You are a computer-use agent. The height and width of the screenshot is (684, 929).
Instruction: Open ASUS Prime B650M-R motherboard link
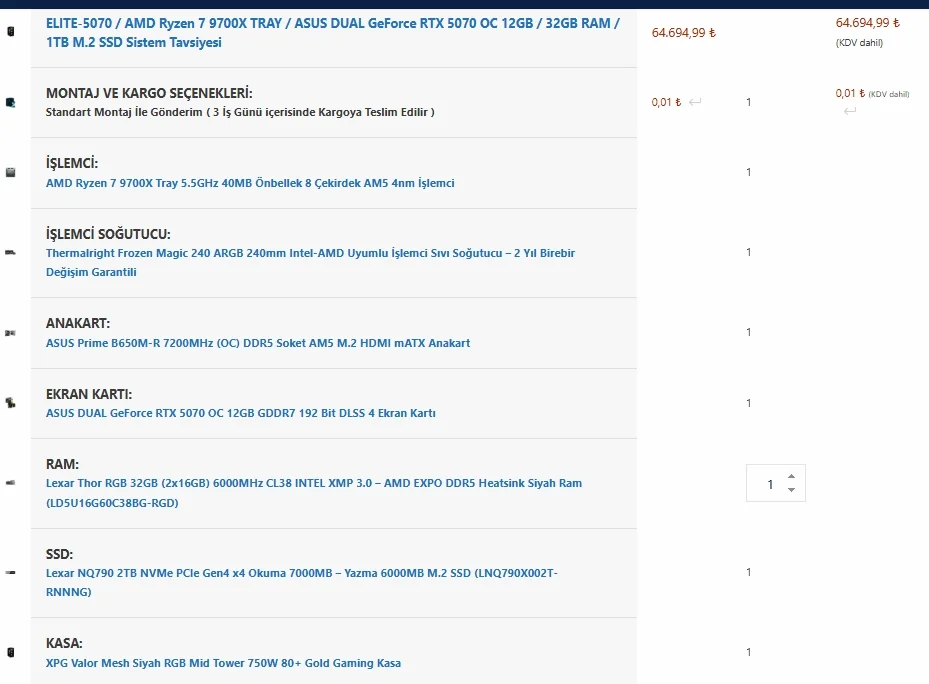coord(258,343)
